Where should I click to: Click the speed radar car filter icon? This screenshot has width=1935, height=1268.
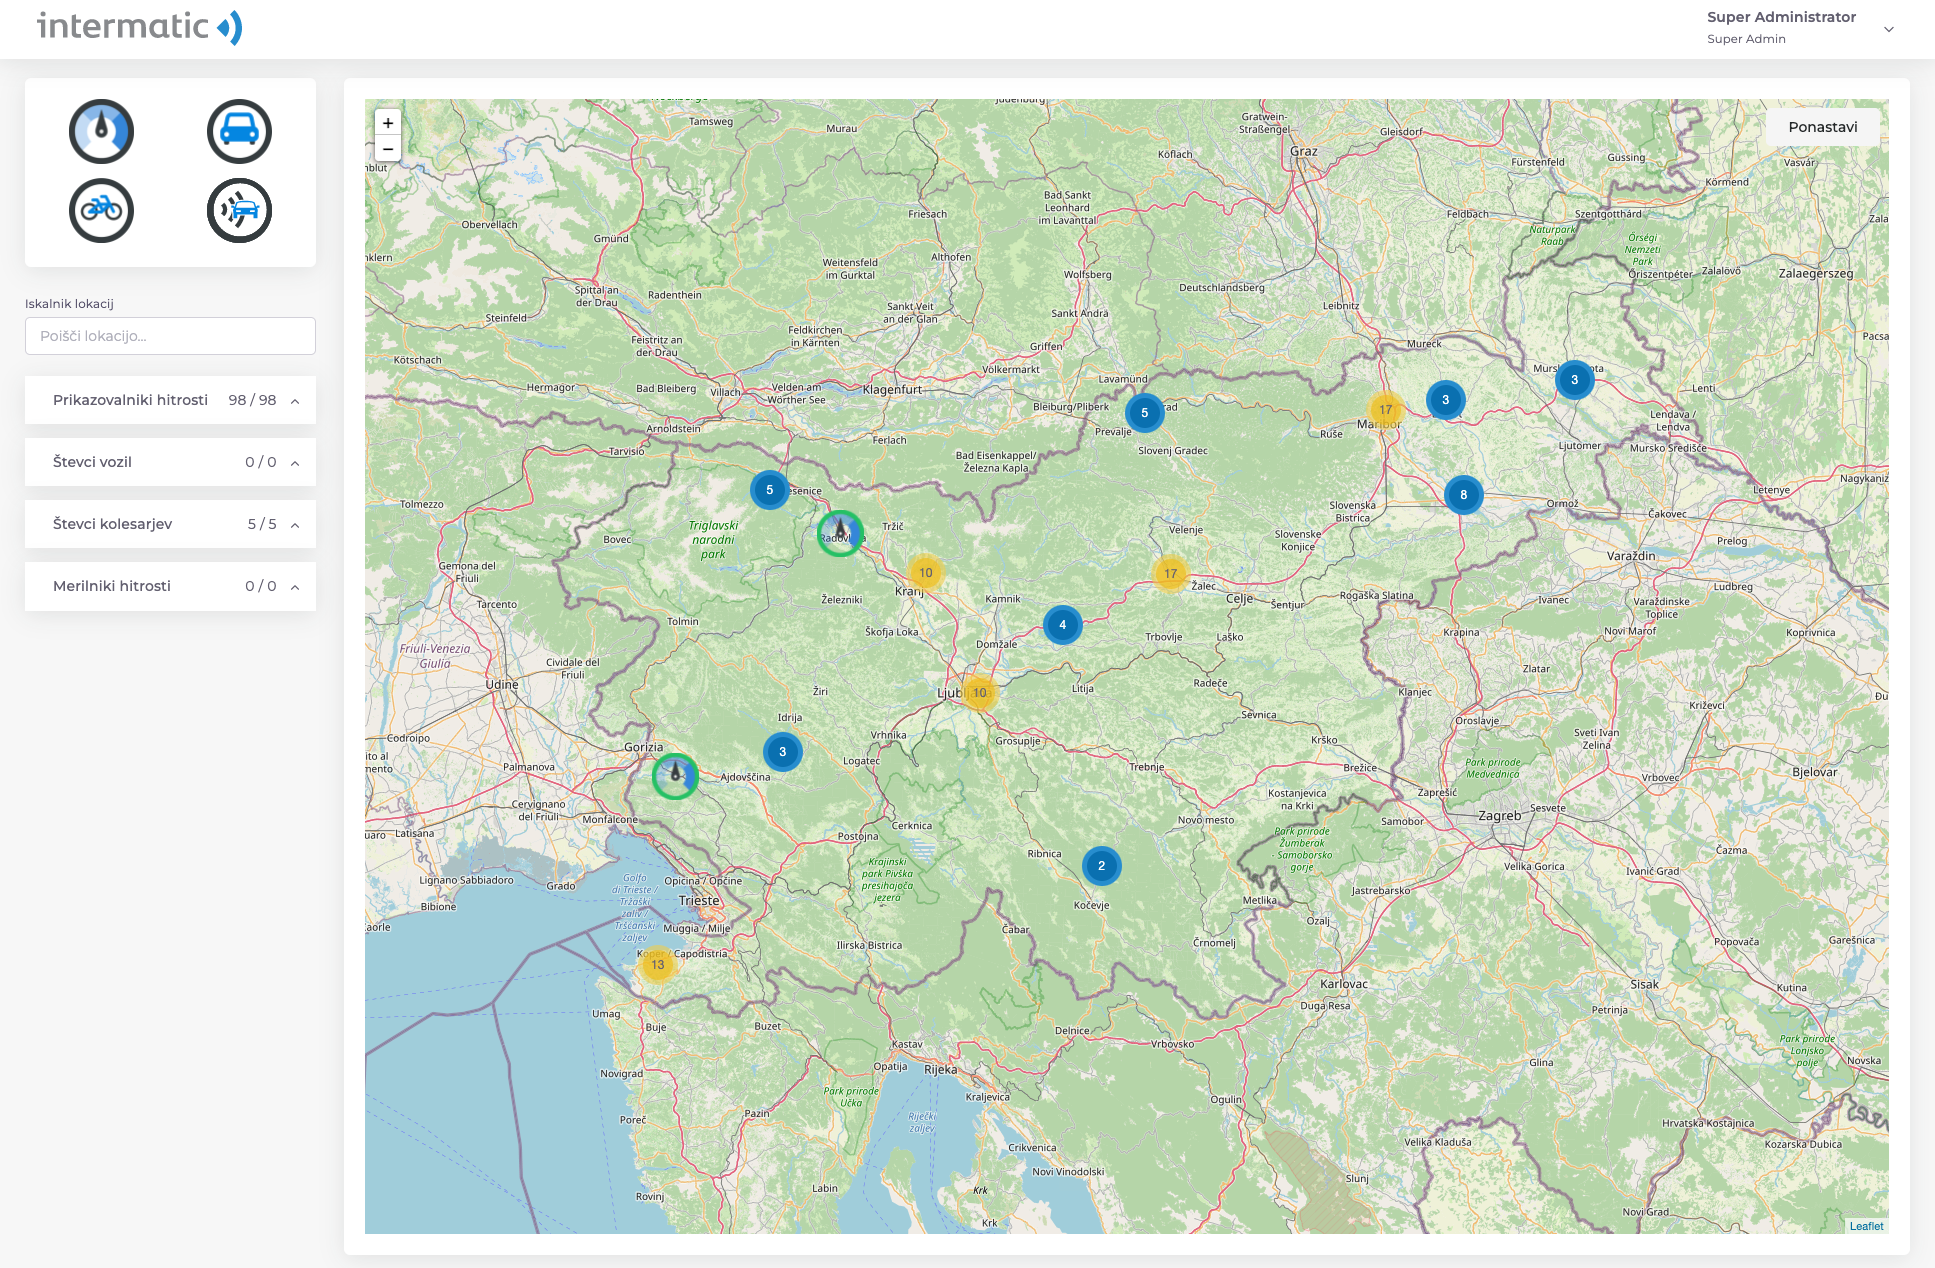[239, 210]
